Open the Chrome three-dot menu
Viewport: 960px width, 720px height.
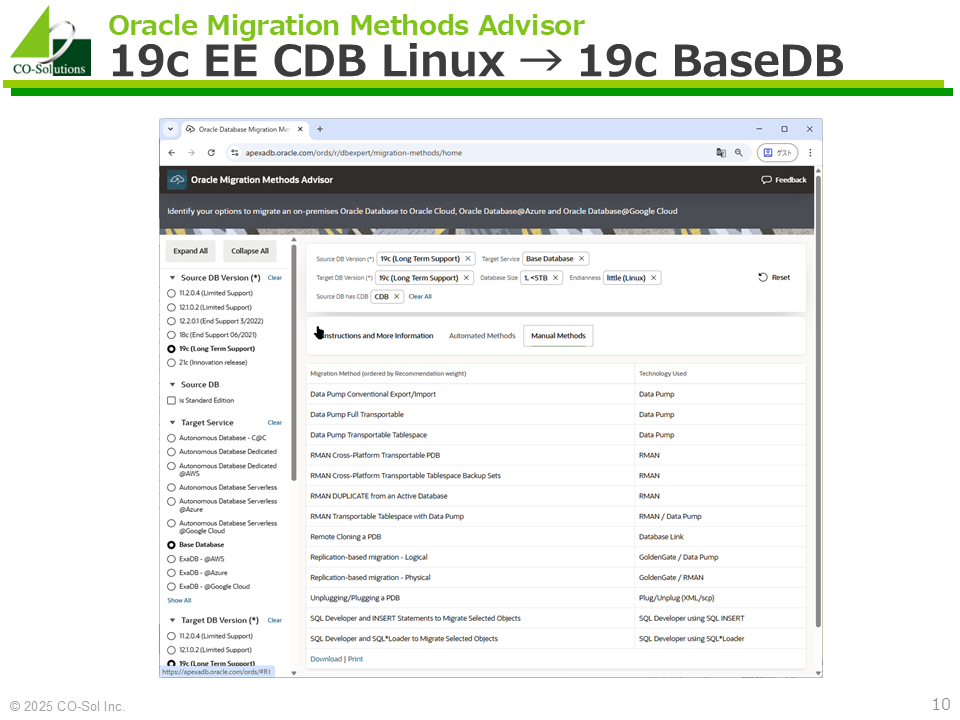click(x=810, y=152)
